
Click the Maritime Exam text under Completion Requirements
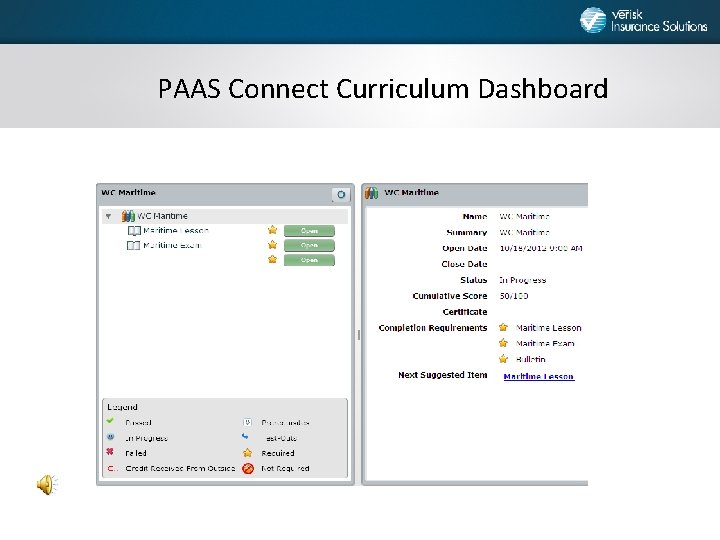coord(545,343)
